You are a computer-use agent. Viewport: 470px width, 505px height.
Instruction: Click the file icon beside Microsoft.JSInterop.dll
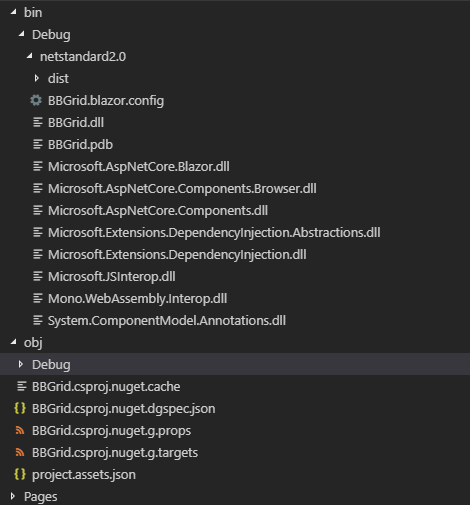pos(38,276)
